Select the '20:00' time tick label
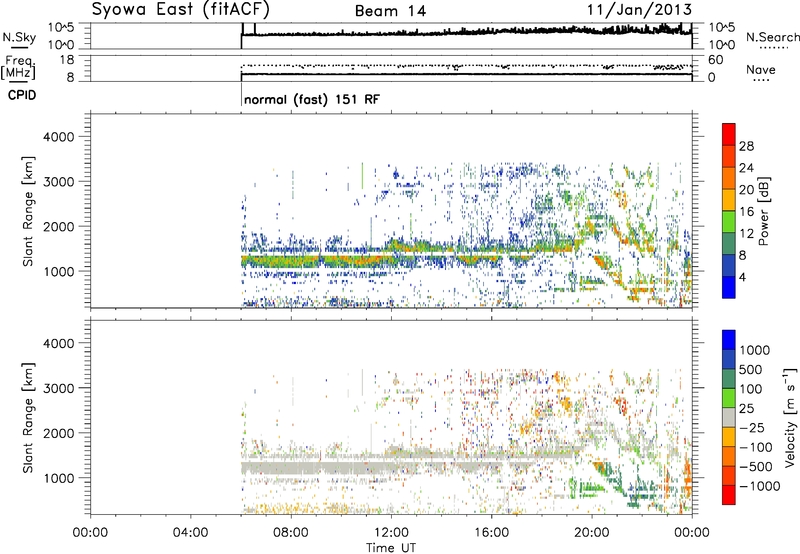 592,533
